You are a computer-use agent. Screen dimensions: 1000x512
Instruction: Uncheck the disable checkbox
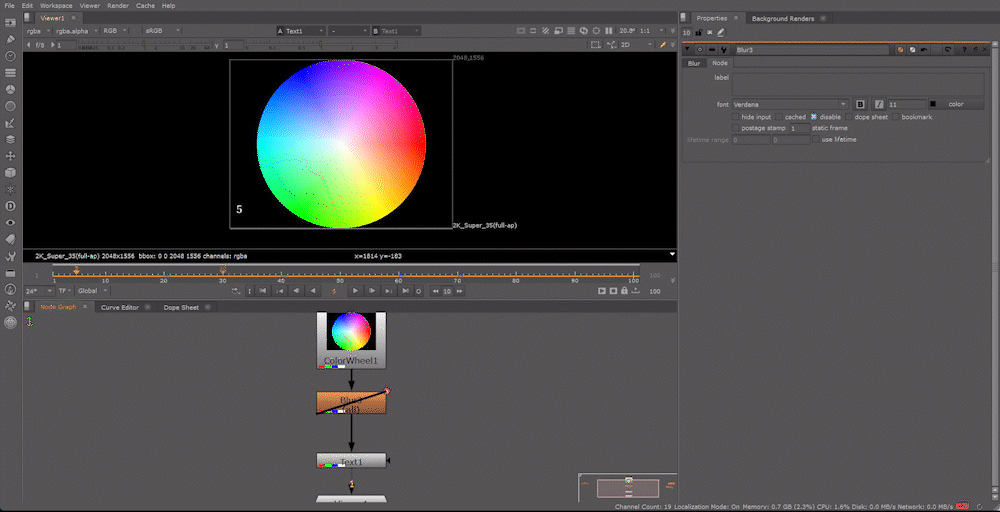click(x=814, y=117)
